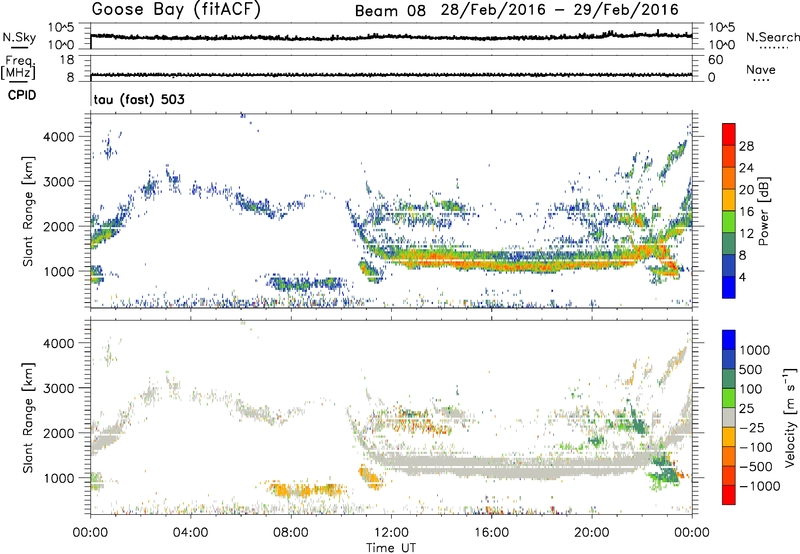Click the '08:00' time axis label

[x=291, y=533]
